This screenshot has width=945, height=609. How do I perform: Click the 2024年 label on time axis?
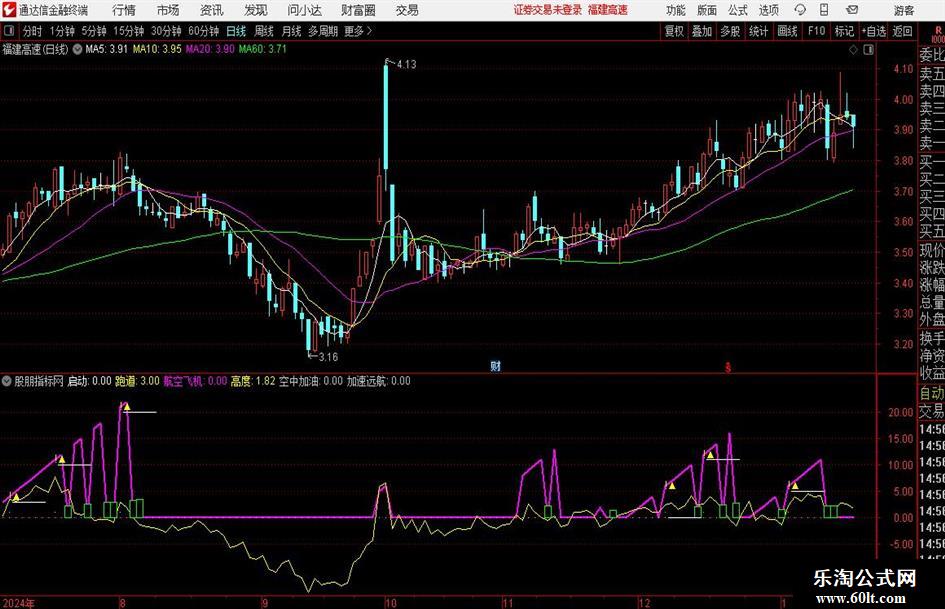18,602
